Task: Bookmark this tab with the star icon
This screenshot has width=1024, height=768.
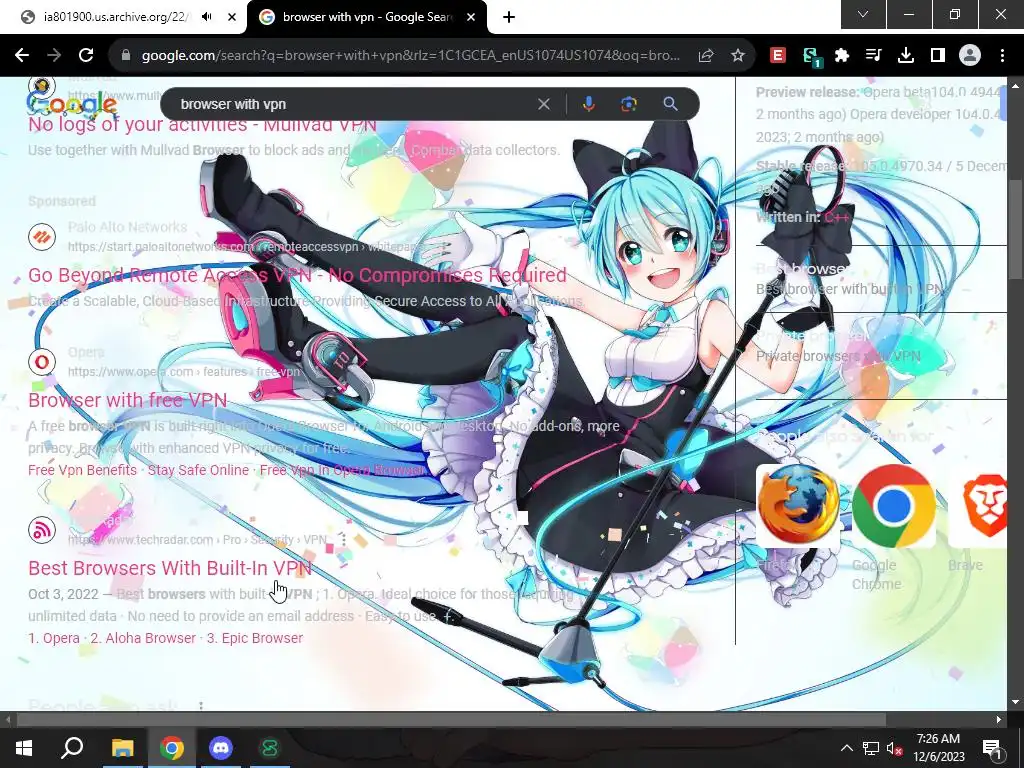Action: click(x=738, y=56)
